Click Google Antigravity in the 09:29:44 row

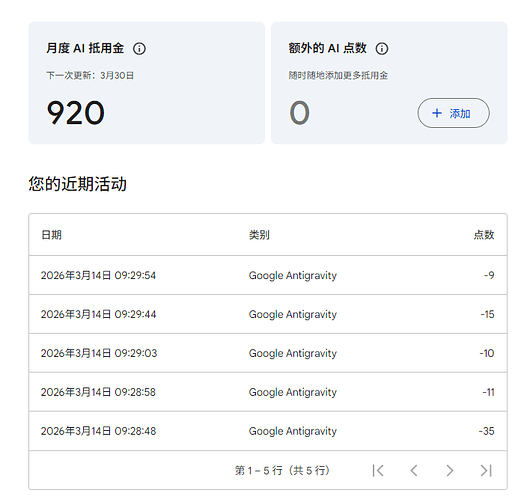293,315
